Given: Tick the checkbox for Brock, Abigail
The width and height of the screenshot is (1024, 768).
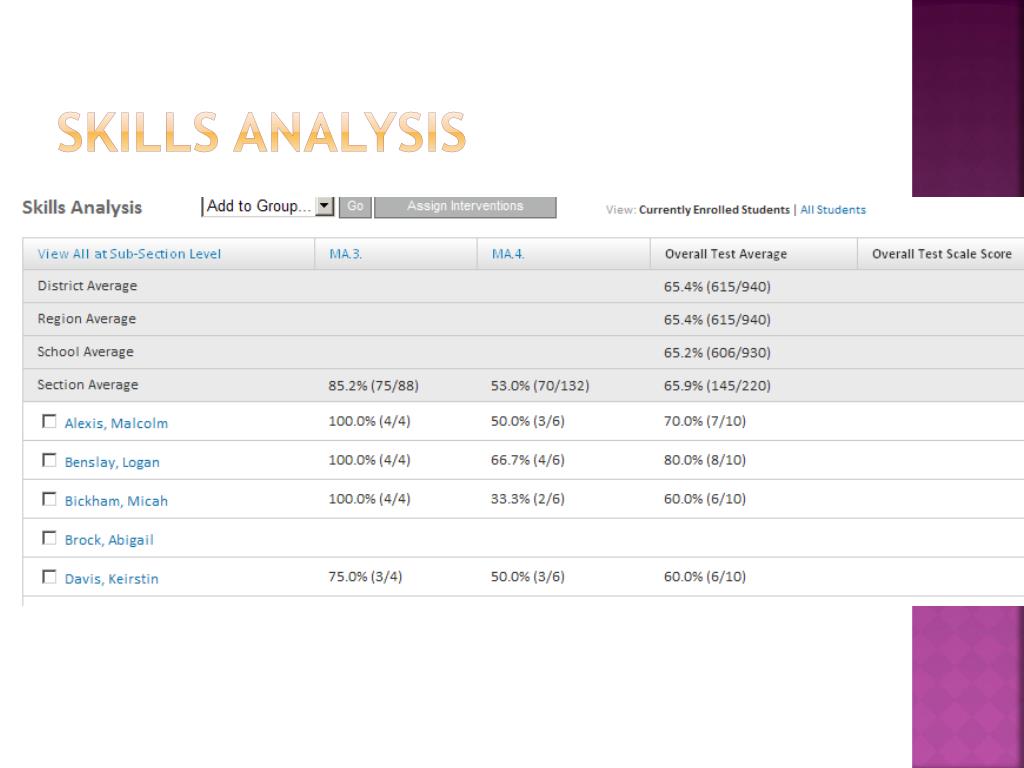Looking at the screenshot, I should 49,537.
